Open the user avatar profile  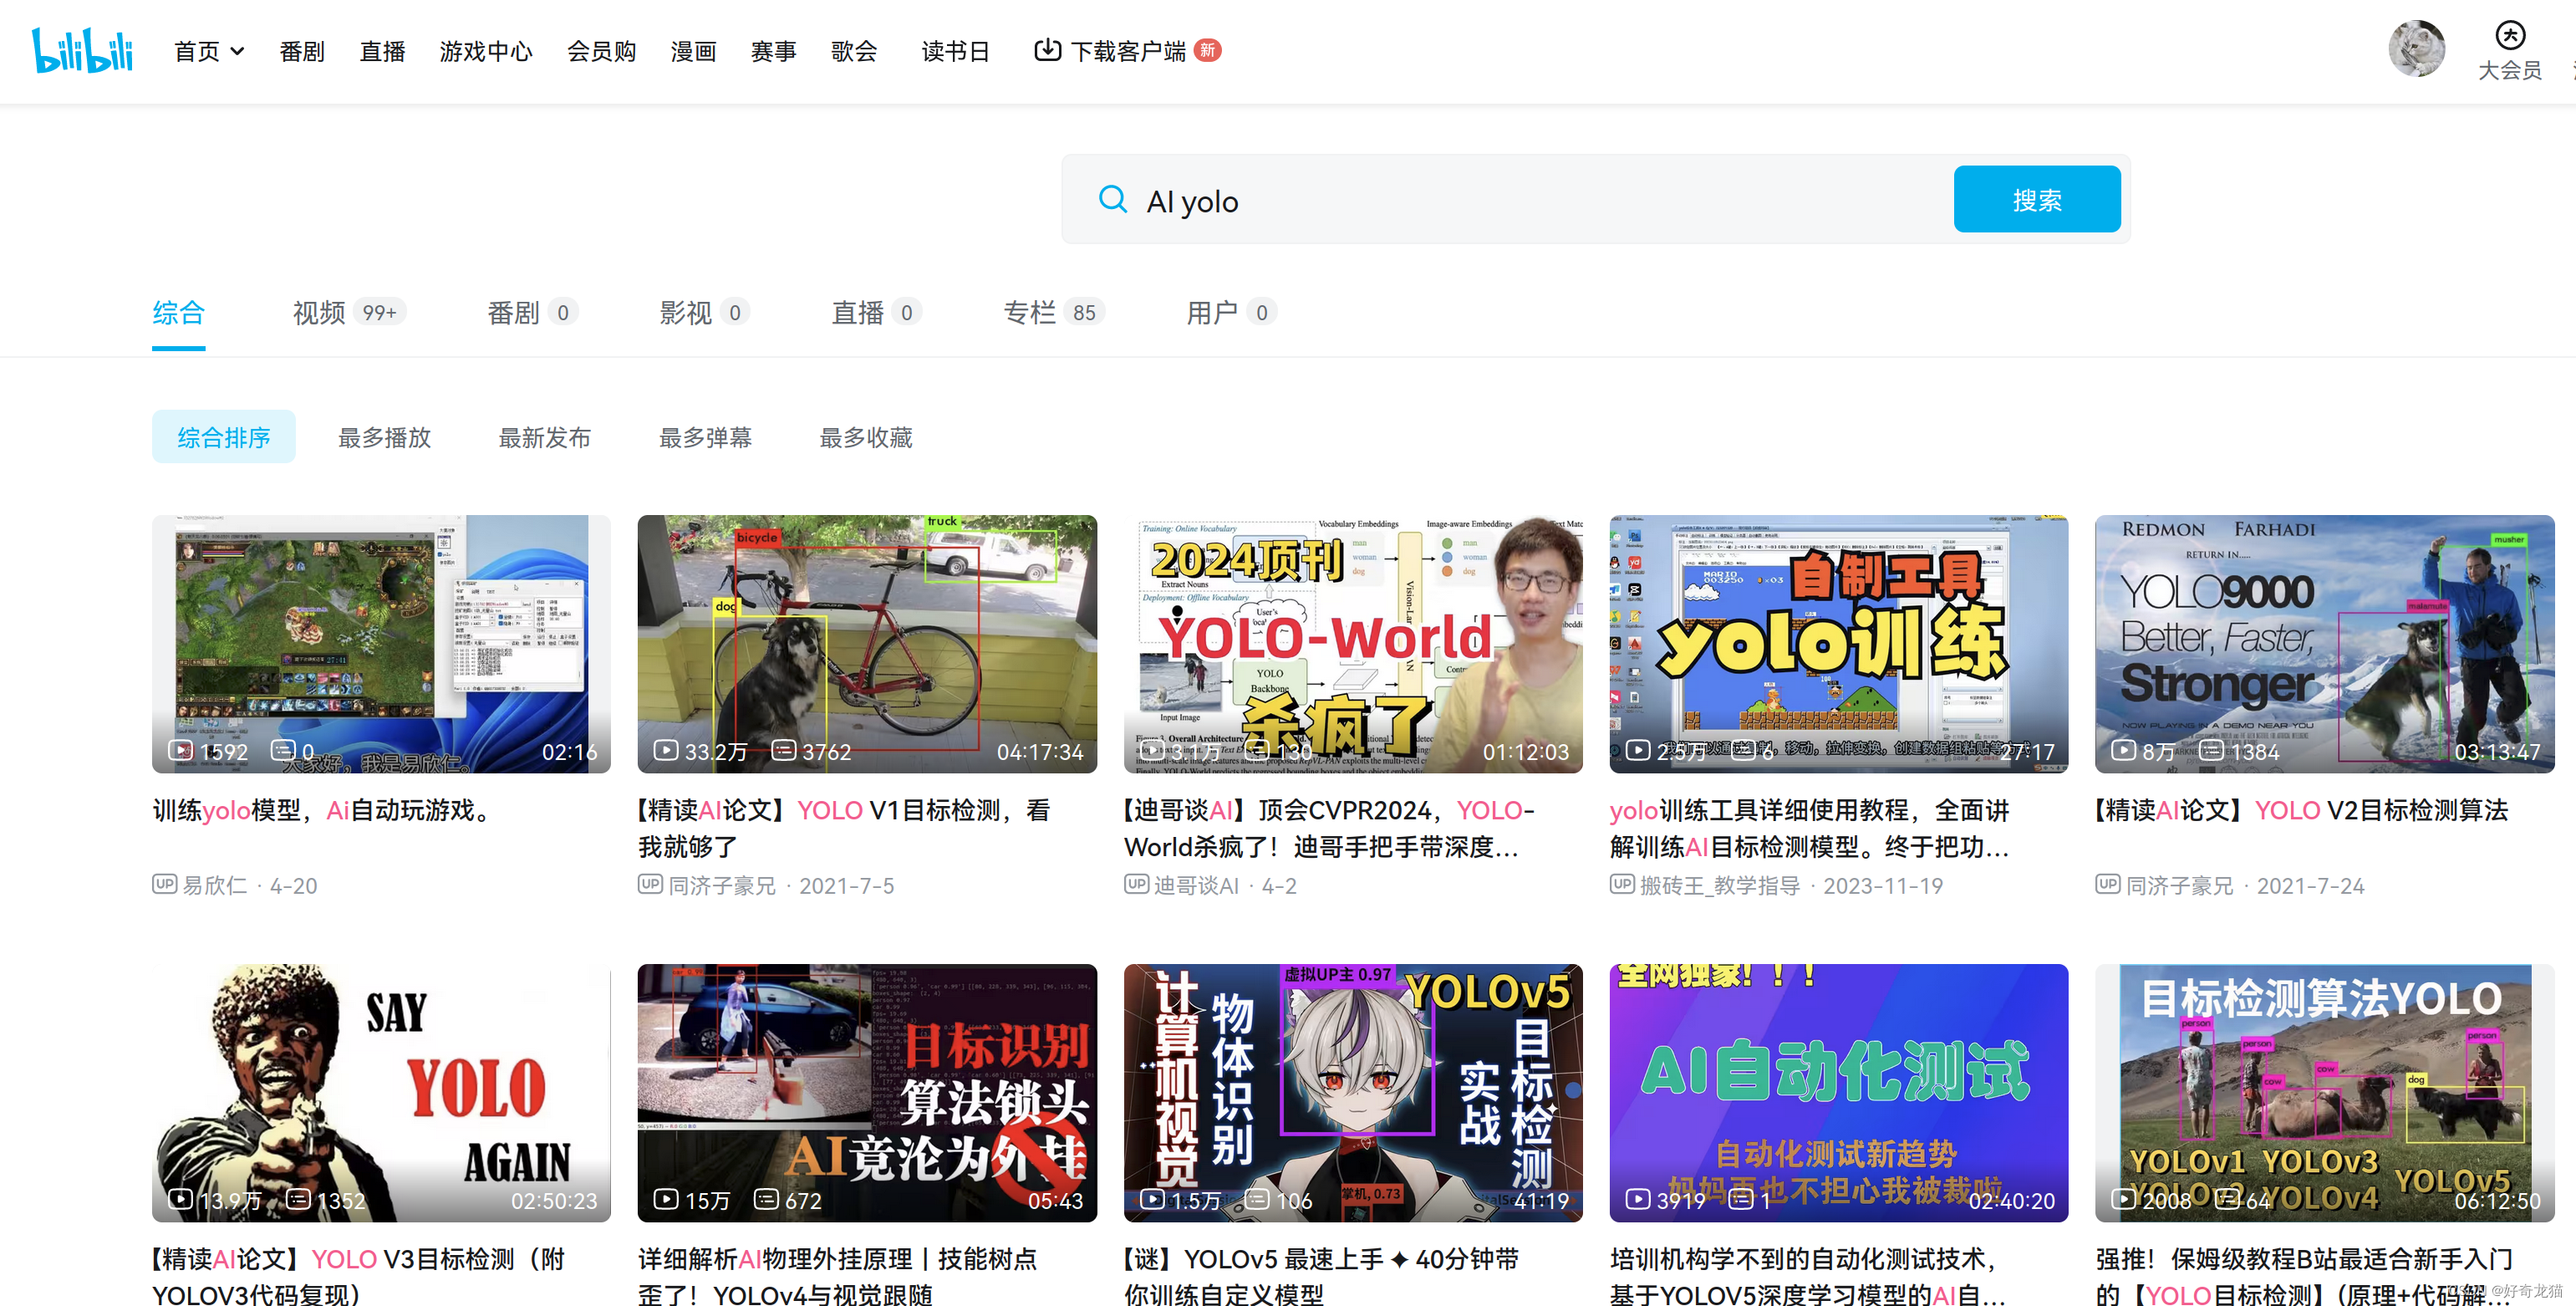[x=2416, y=49]
